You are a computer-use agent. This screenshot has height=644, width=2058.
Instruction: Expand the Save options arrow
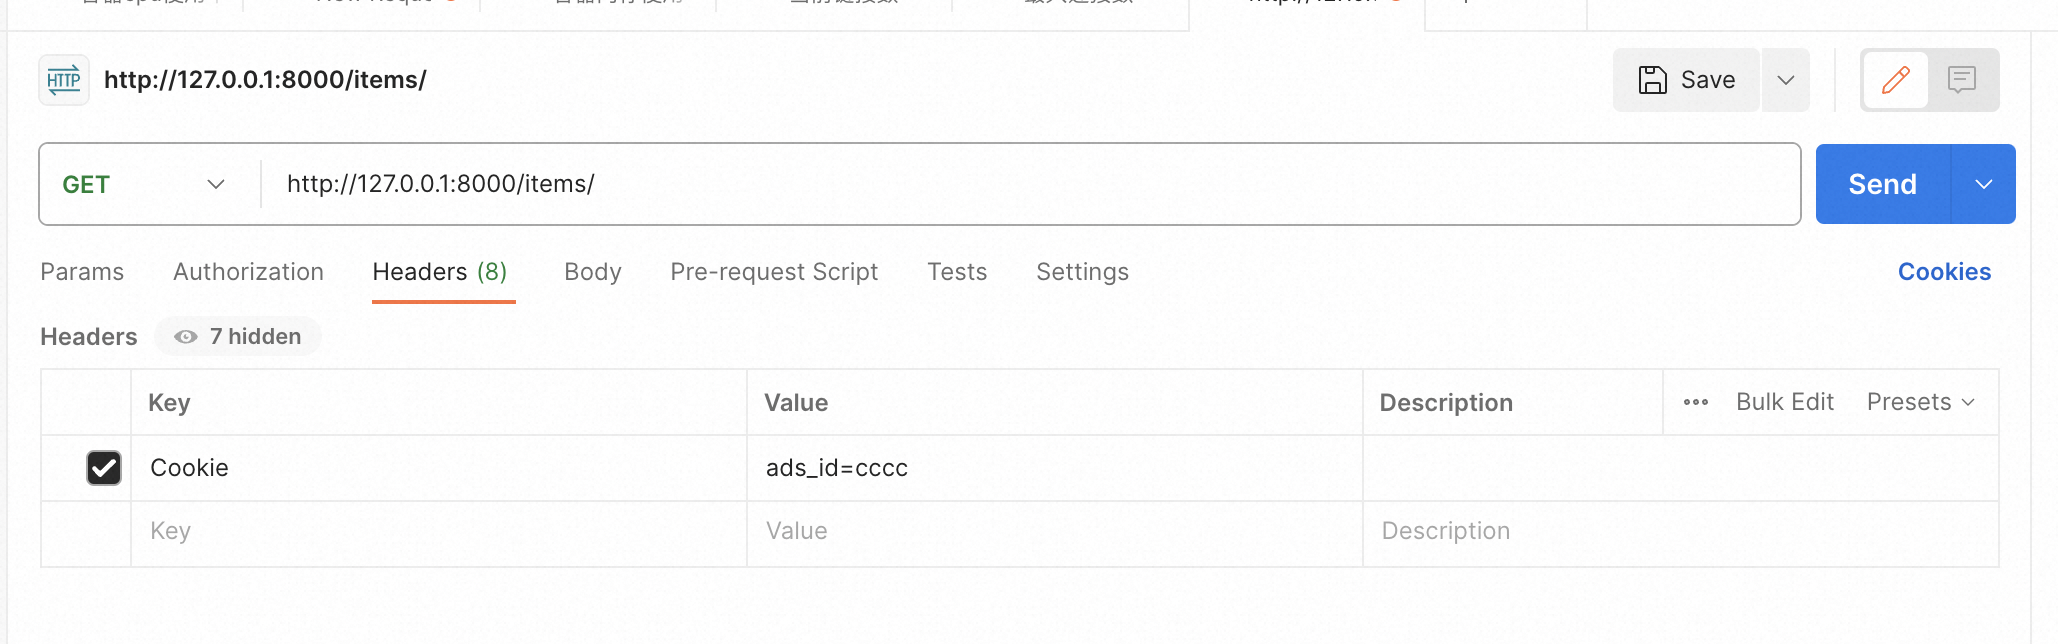1786,80
